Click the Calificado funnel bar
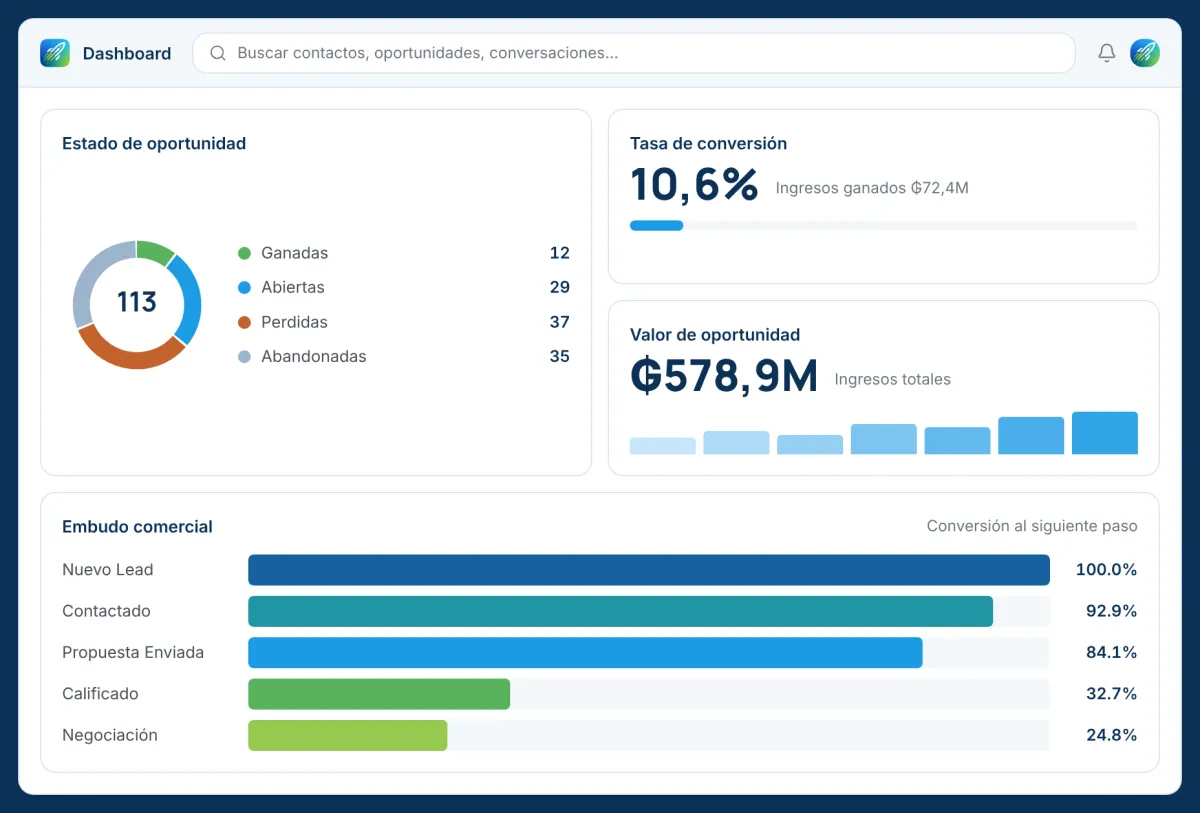This screenshot has width=1200, height=813. [379, 694]
